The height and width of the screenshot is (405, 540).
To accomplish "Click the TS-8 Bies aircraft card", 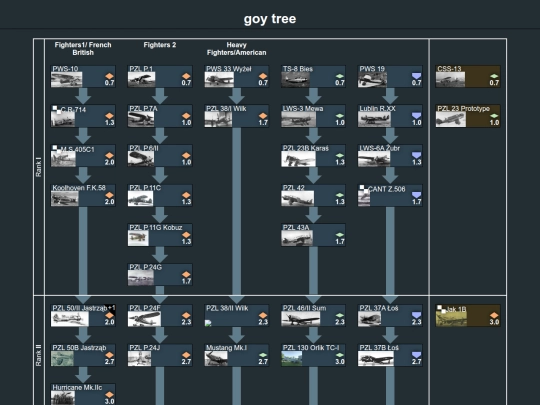I will coord(313,76).
